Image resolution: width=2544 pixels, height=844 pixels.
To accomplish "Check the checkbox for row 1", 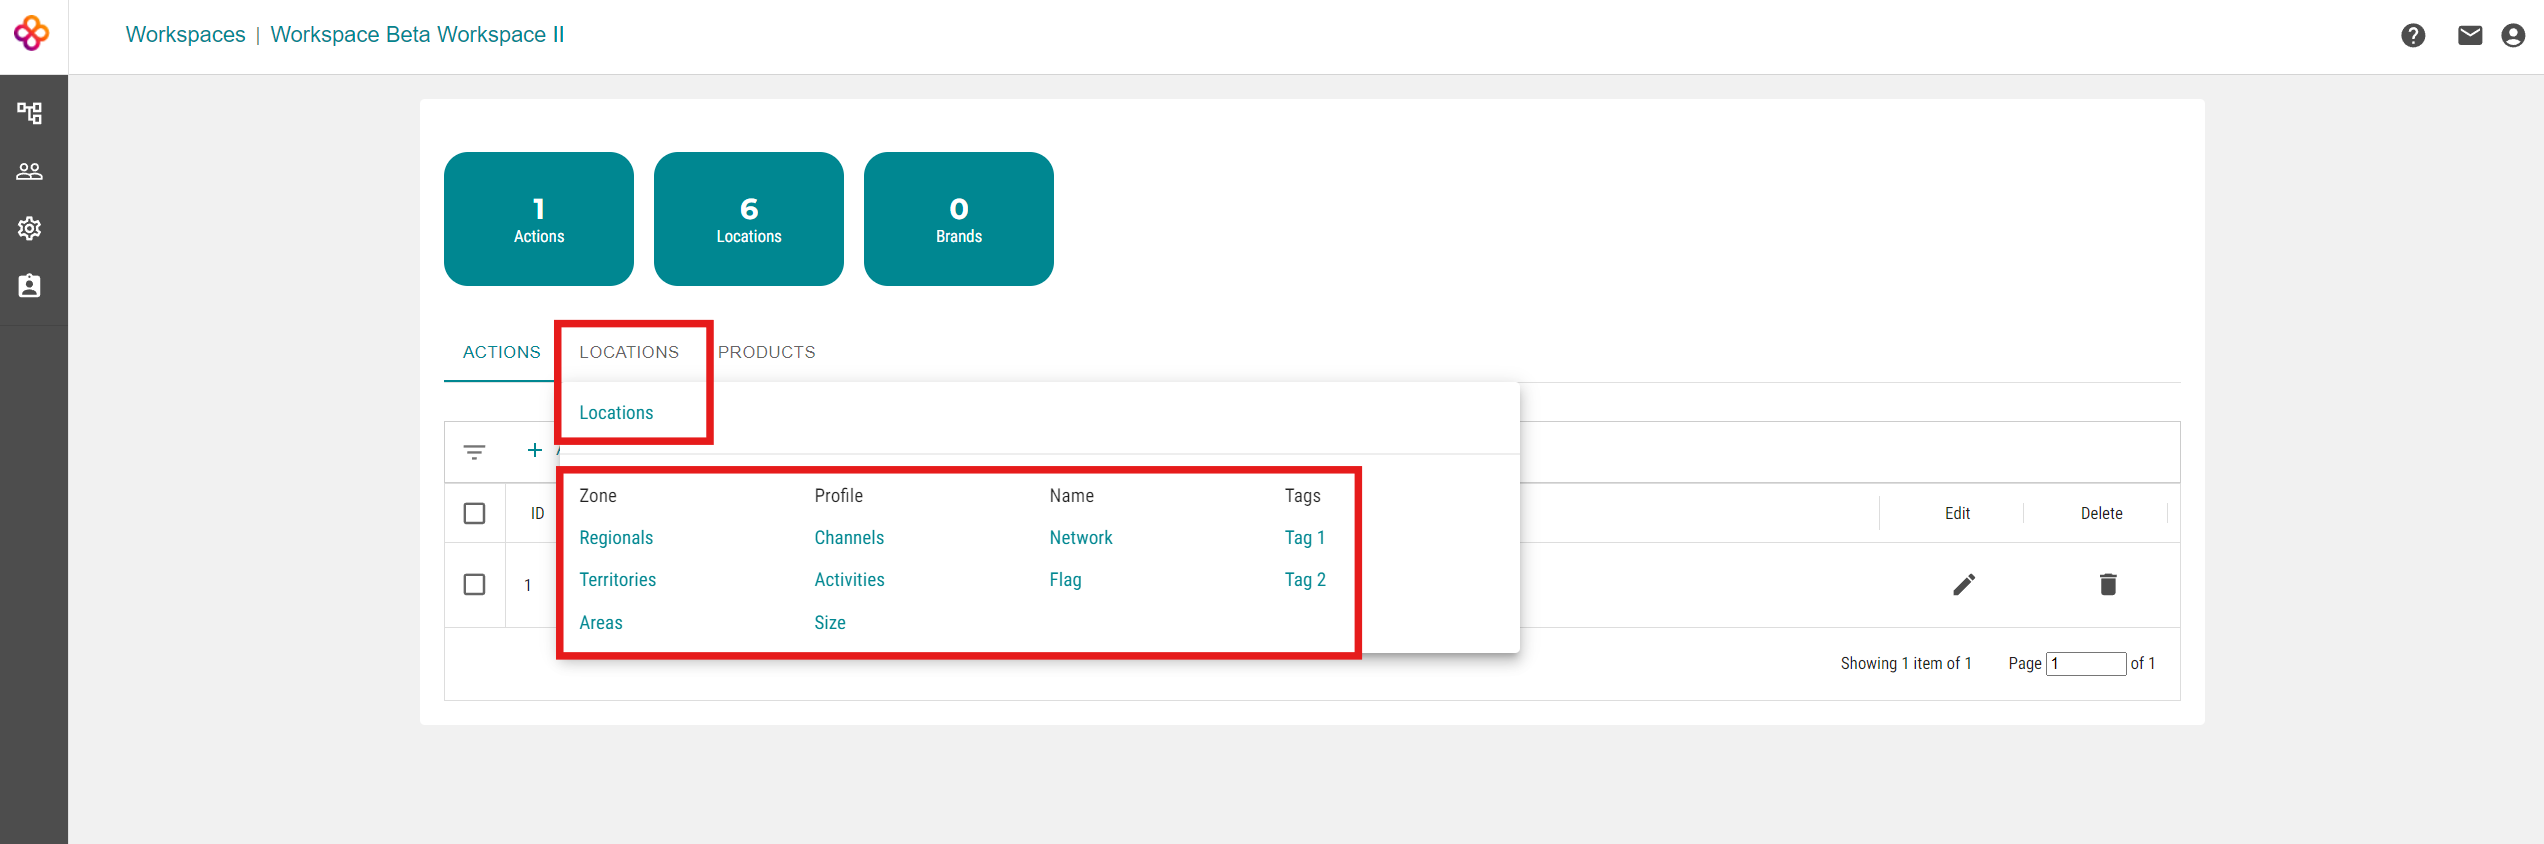I will [475, 584].
